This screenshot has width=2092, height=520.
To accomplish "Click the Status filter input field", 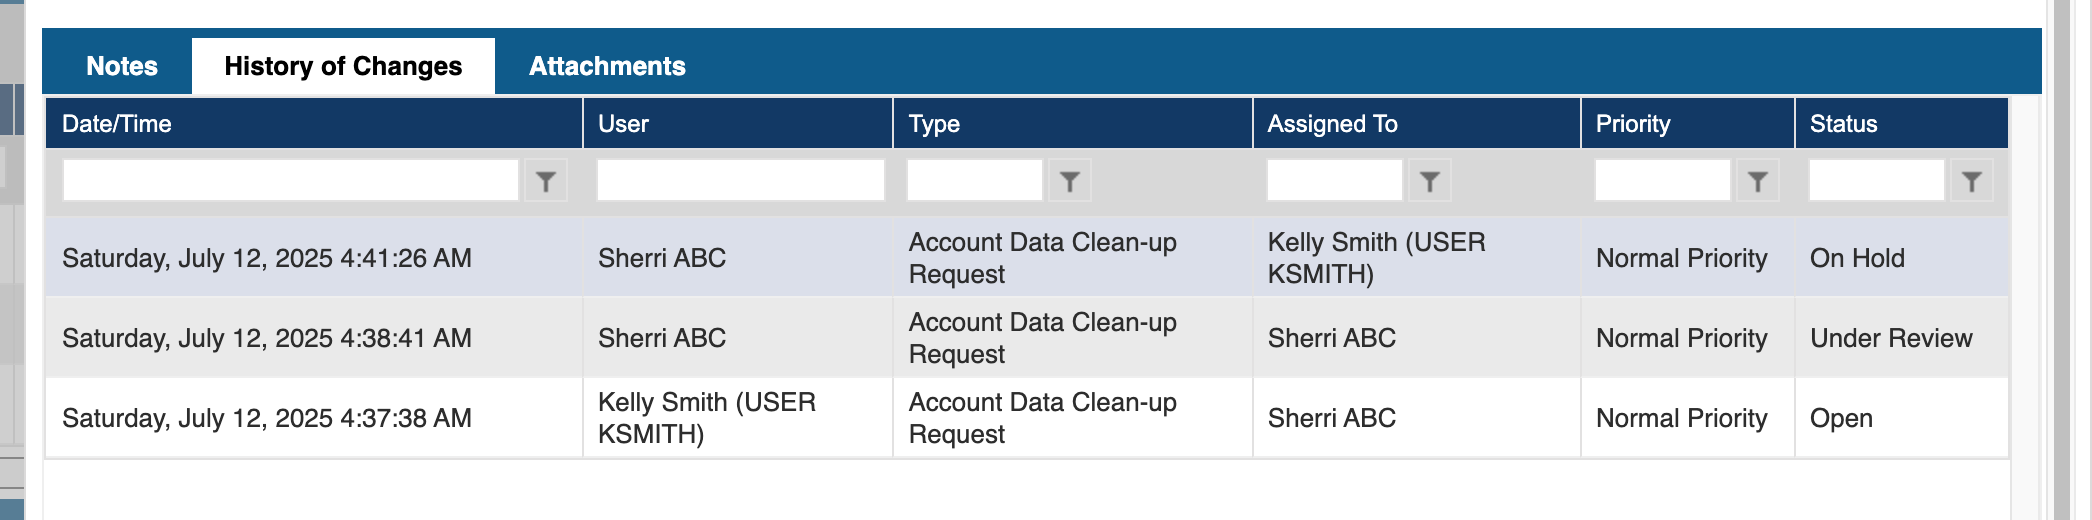I will pyautogui.click(x=1876, y=181).
